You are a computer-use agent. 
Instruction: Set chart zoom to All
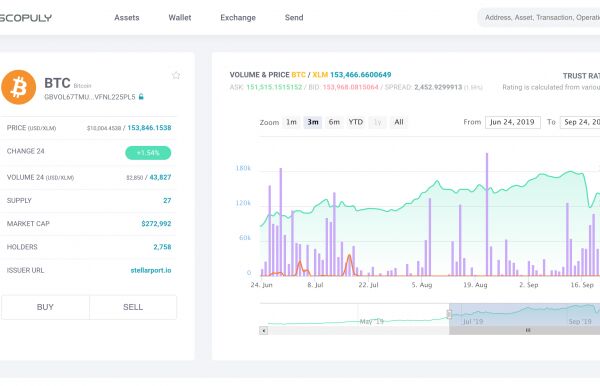coord(399,122)
